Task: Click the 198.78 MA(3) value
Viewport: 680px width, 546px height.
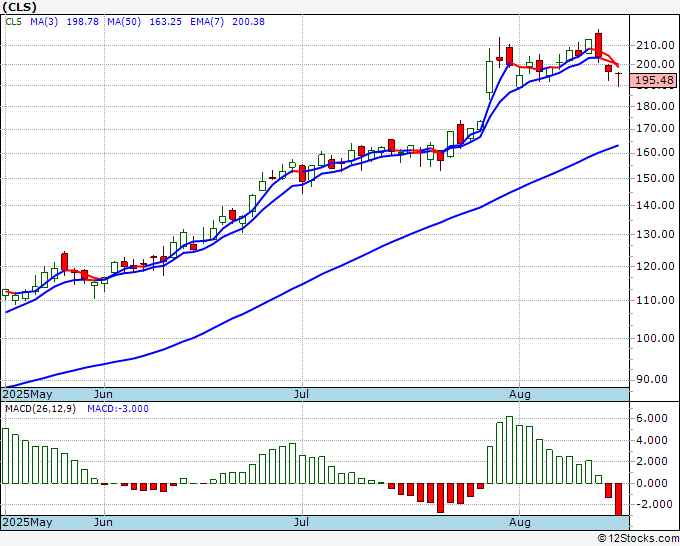Action: (82, 22)
